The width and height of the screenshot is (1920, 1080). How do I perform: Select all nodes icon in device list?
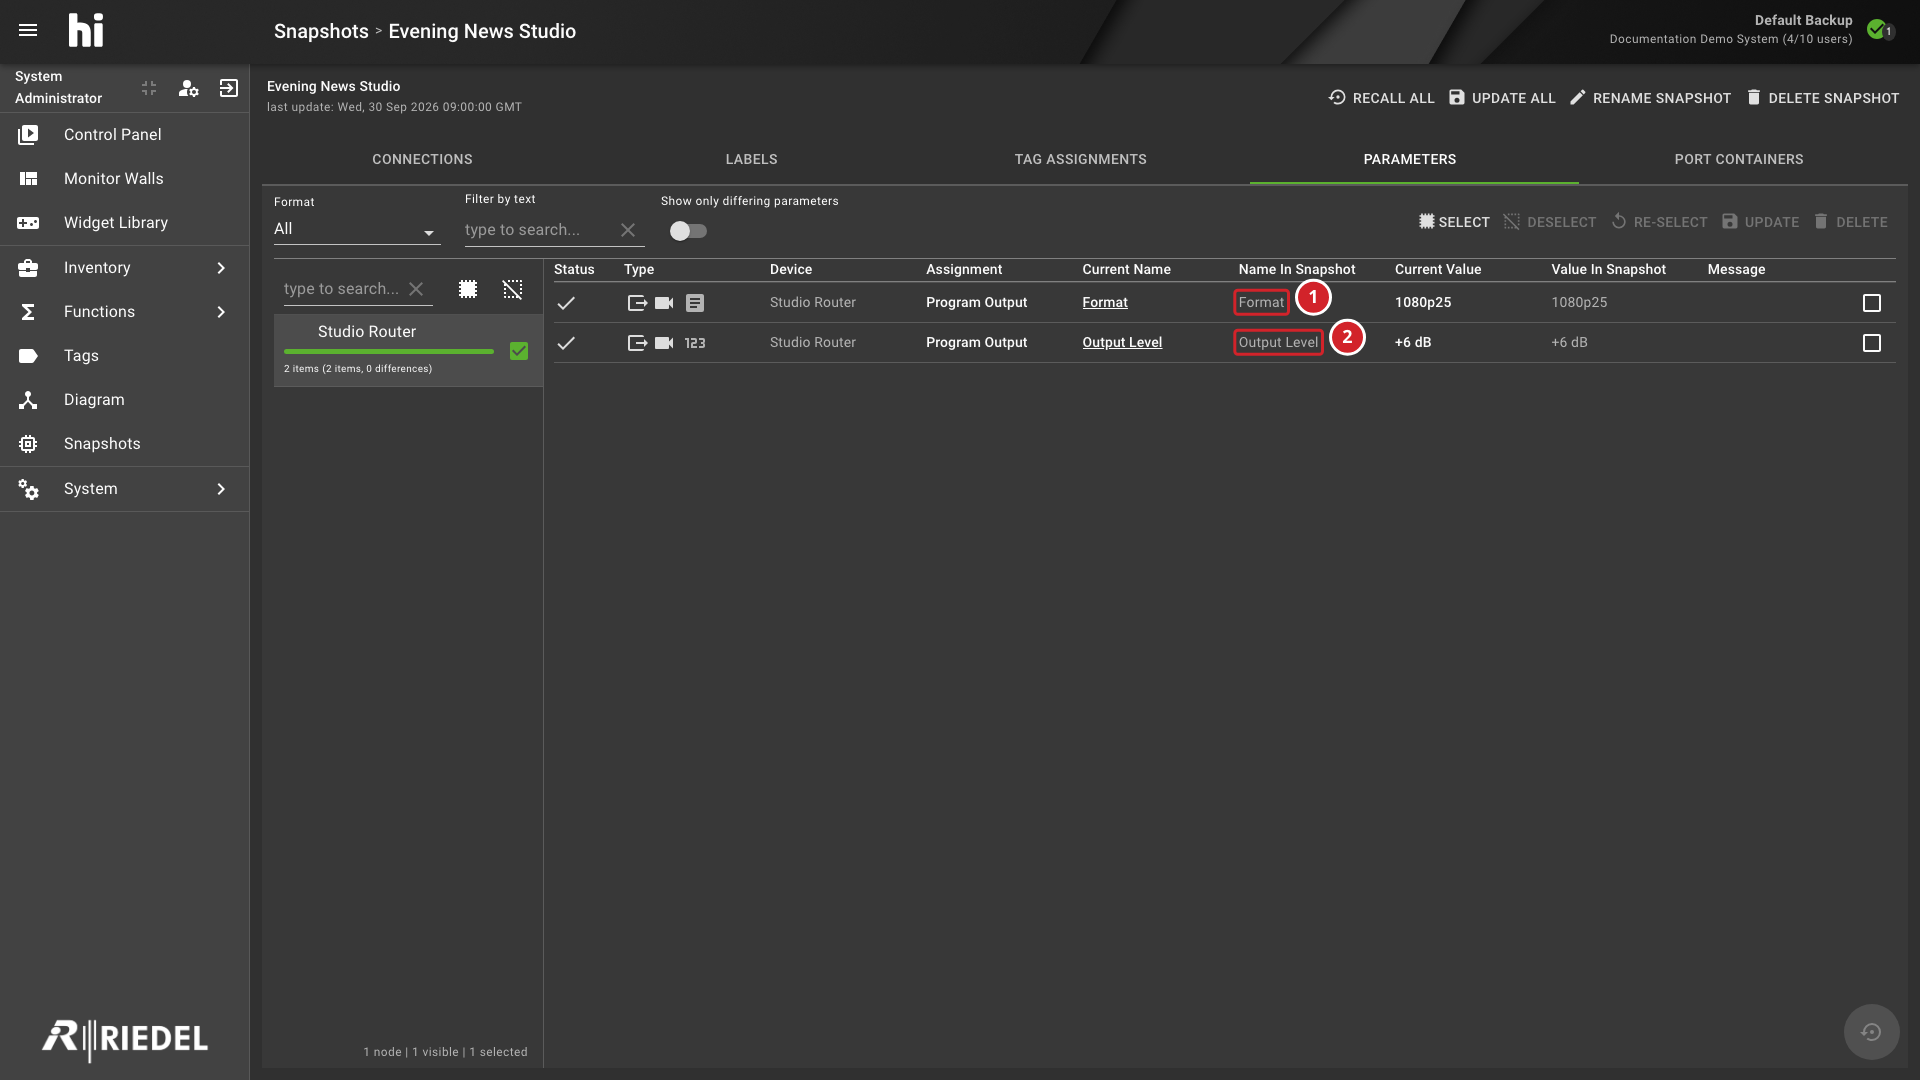coord(468,289)
